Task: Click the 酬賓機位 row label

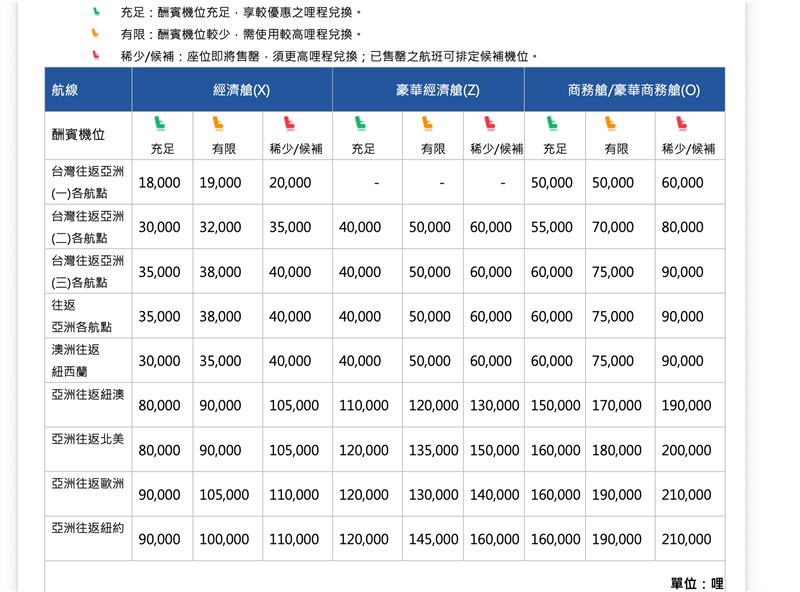Action: pyautogui.click(x=78, y=135)
